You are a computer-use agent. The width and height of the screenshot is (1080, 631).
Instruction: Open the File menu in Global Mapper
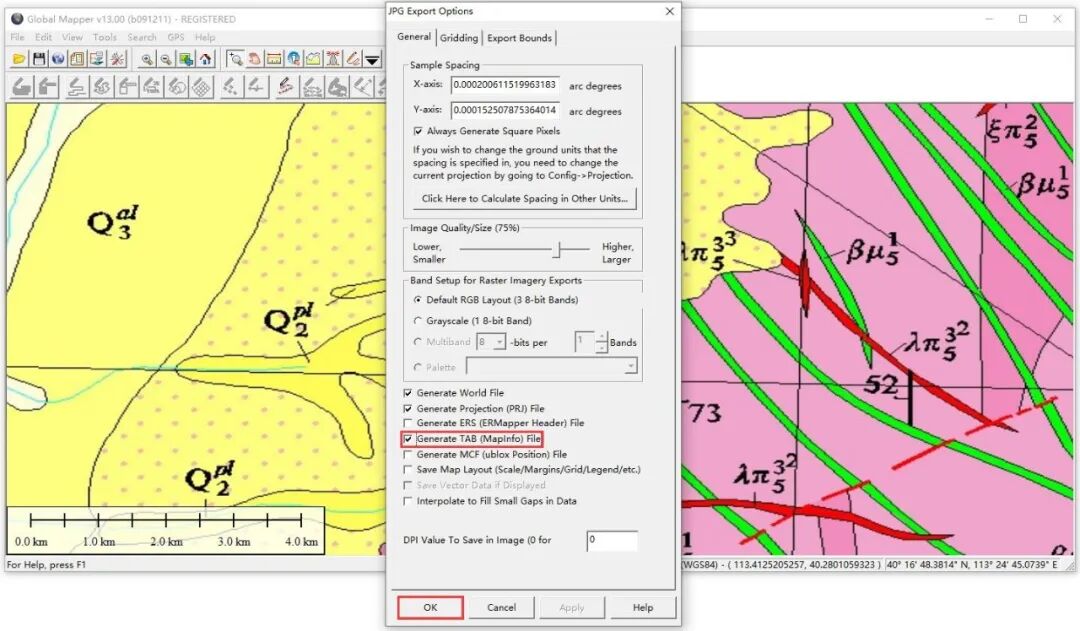(17, 37)
